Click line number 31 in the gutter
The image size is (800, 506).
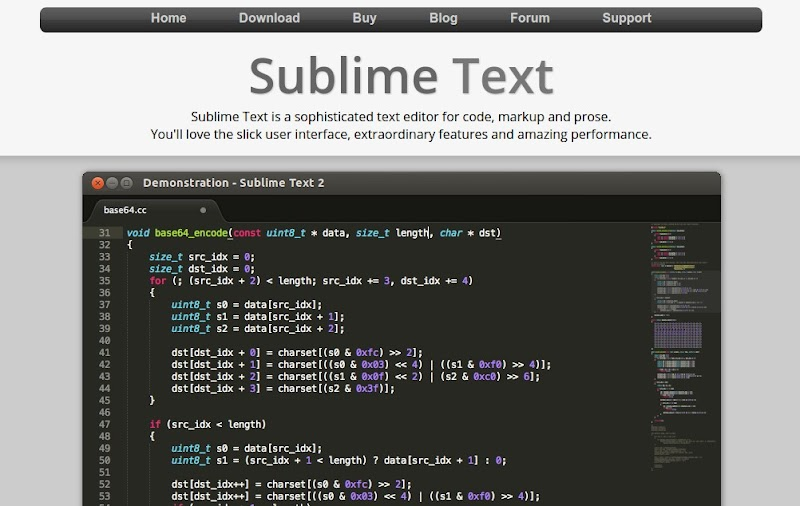coord(104,233)
